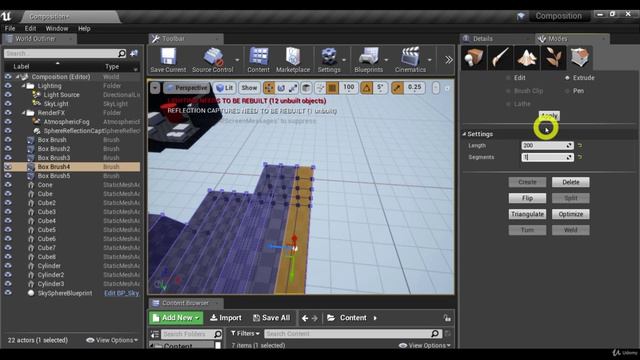640x360 pixels.
Task: Switch to the Details tab
Action: tap(483, 39)
